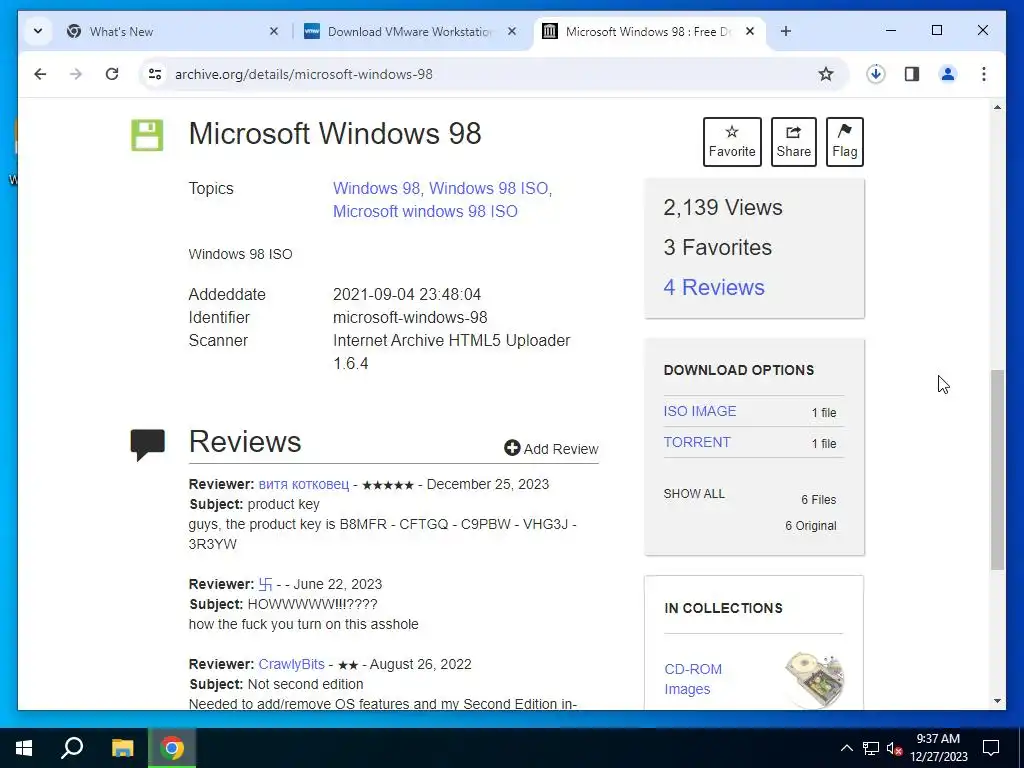The width and height of the screenshot is (1024, 768).
Task: Click the CD-ROM Images collection thumbnail
Action: [814, 679]
